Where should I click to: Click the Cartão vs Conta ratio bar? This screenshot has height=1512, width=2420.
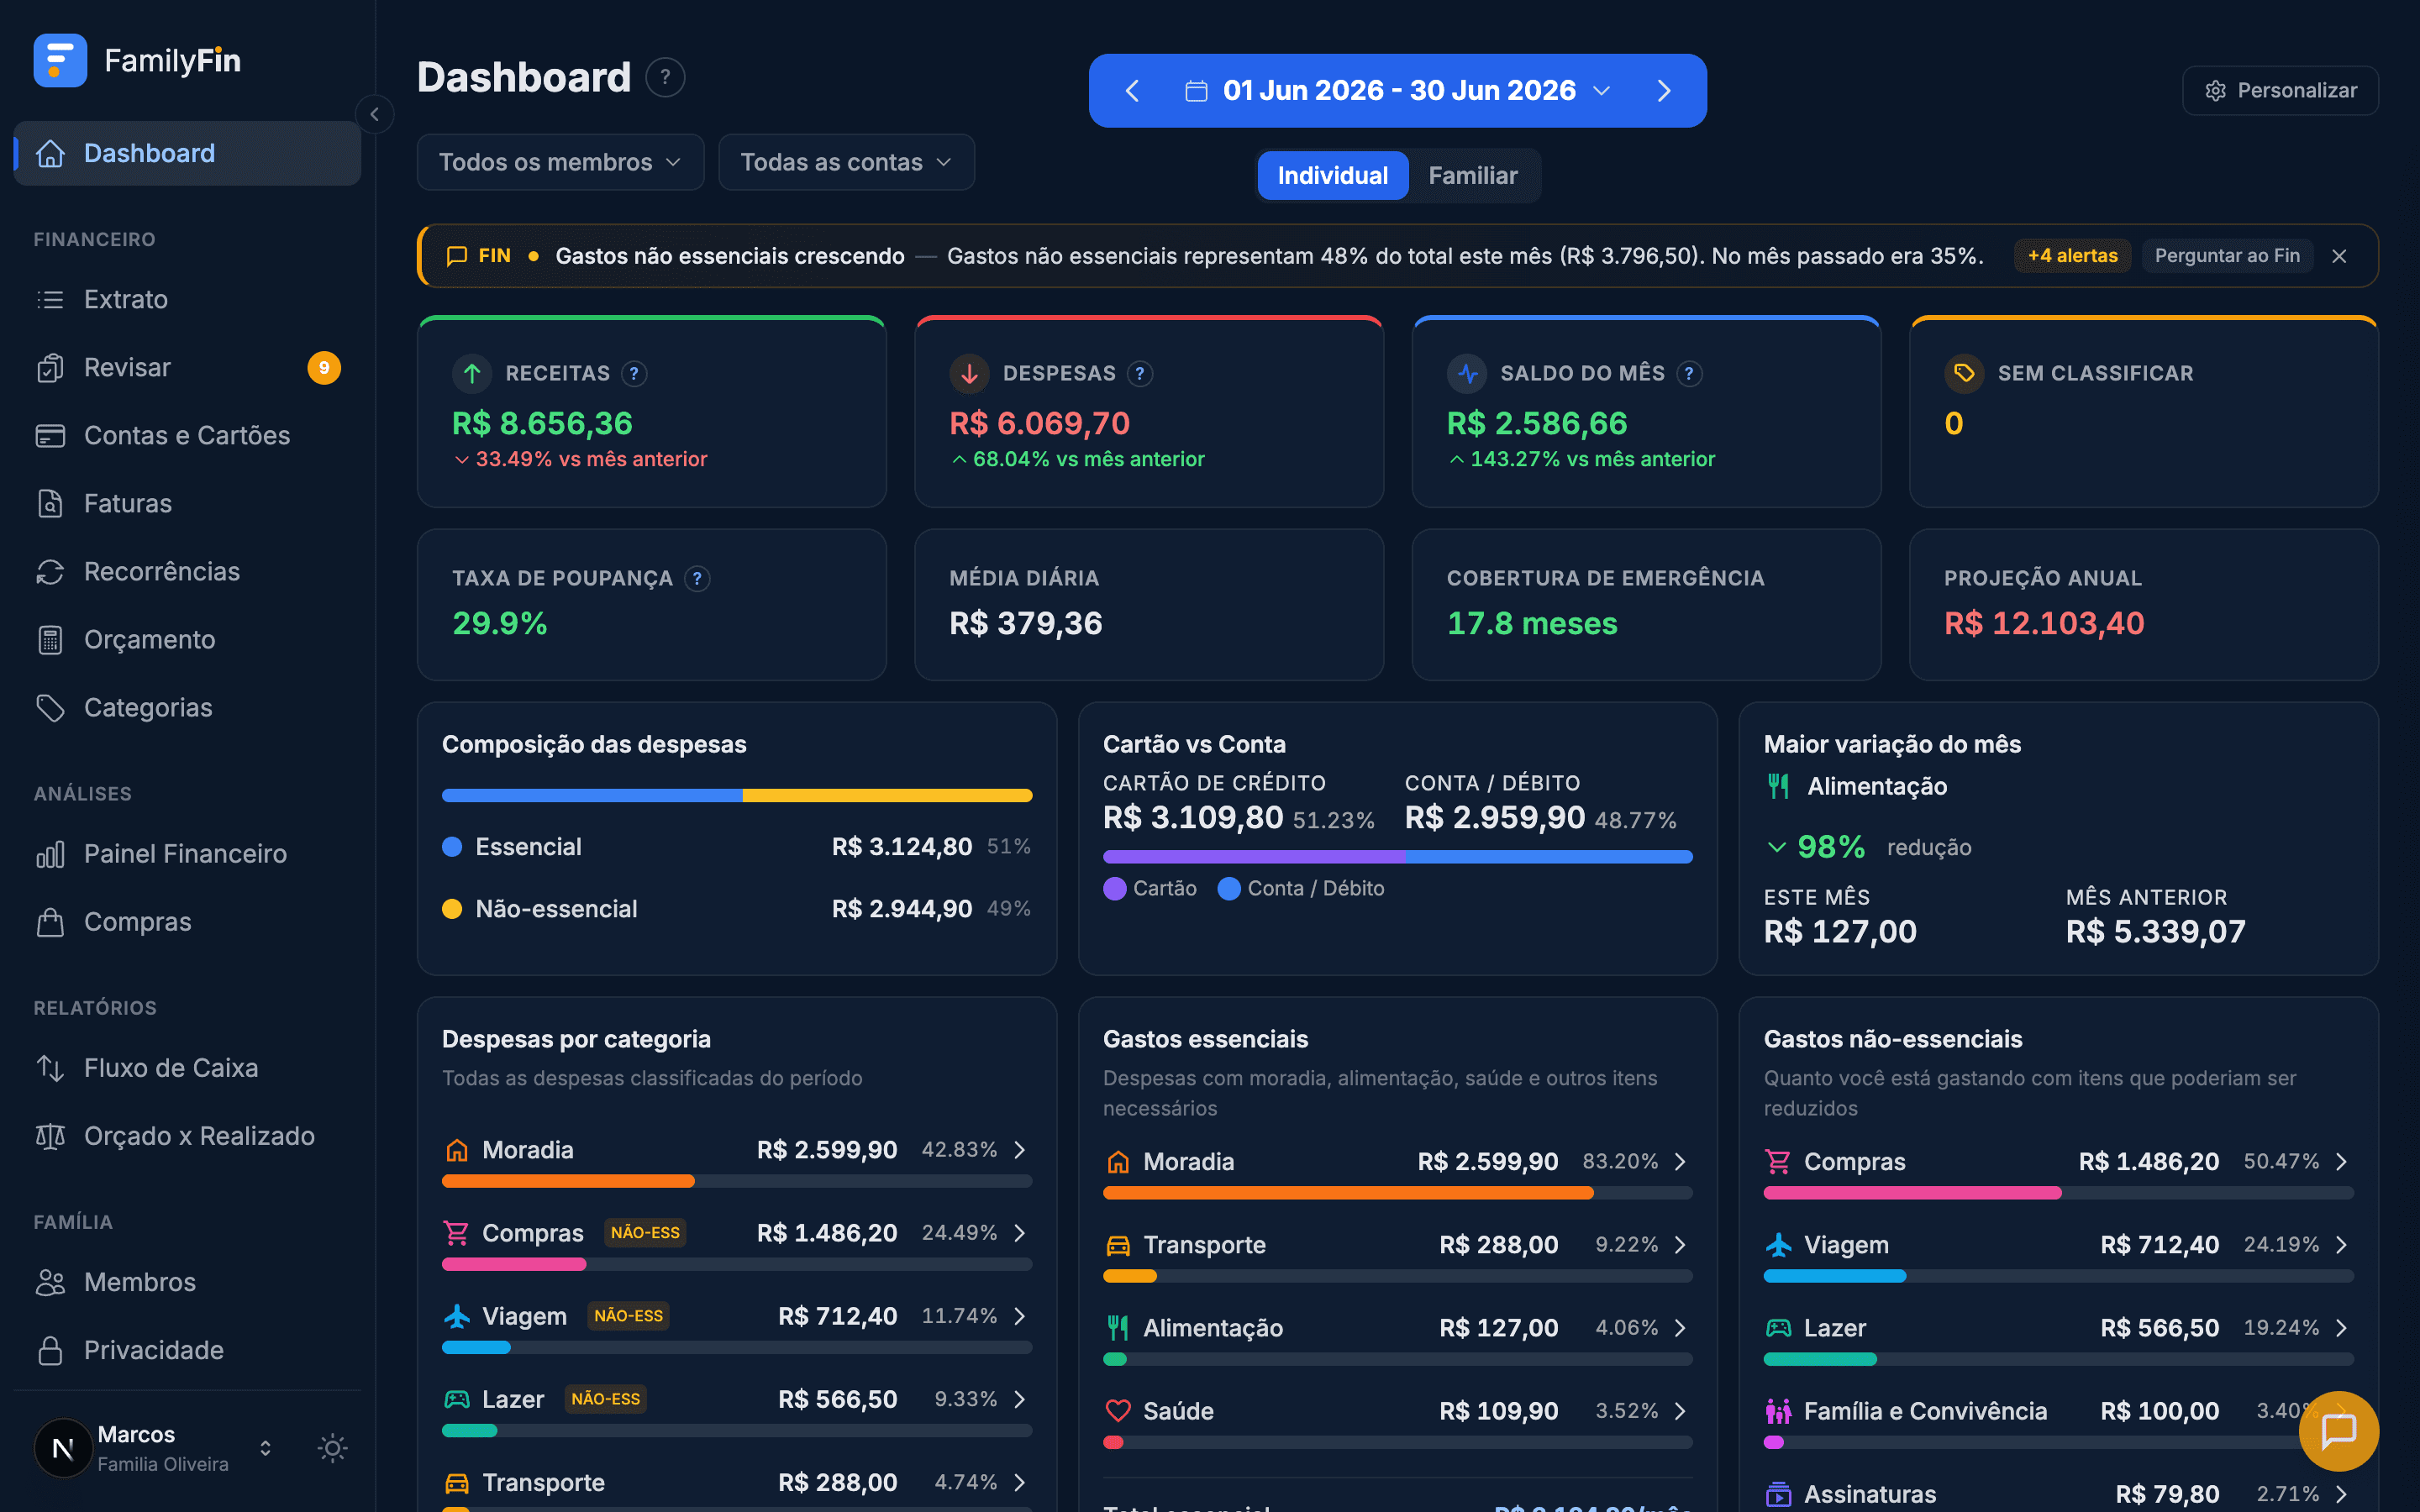click(x=1397, y=857)
